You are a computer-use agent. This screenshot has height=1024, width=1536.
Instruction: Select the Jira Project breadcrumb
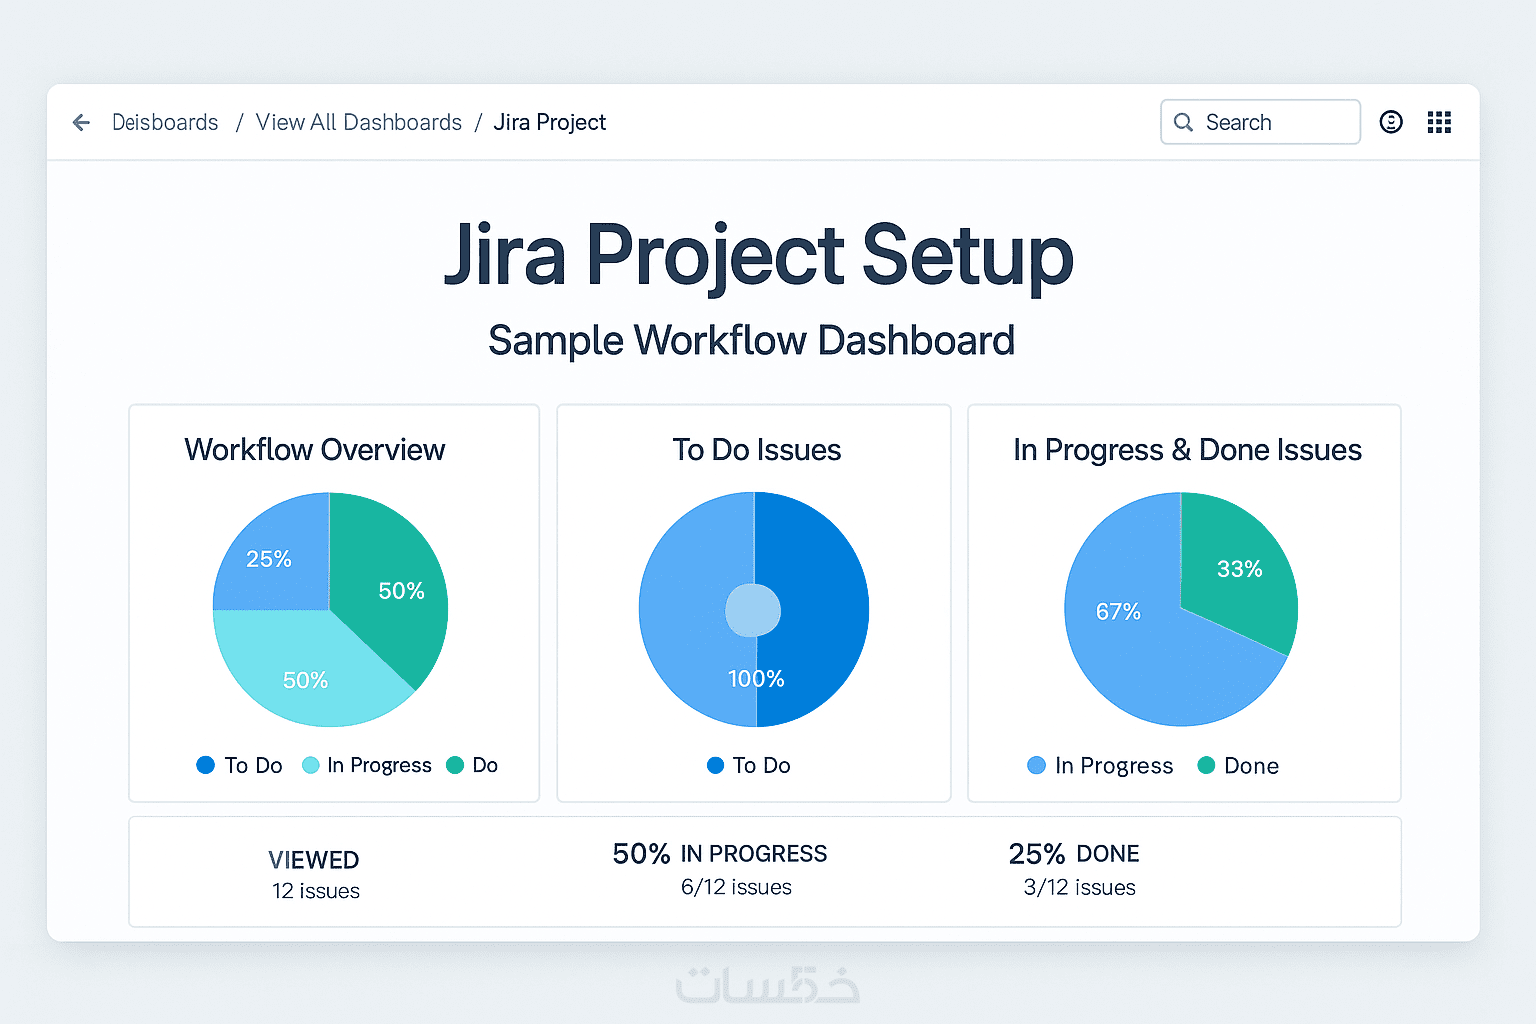pos(550,122)
